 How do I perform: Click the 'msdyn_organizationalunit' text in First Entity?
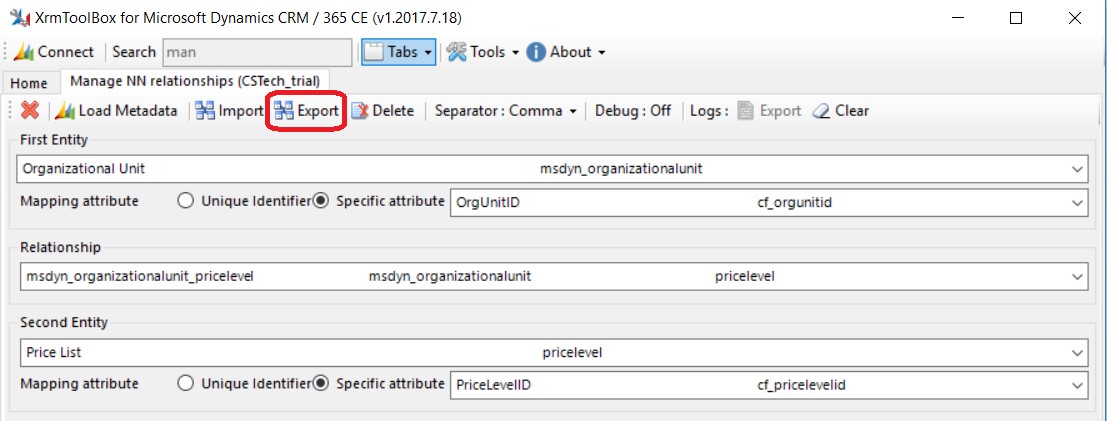pyautogui.click(x=621, y=170)
